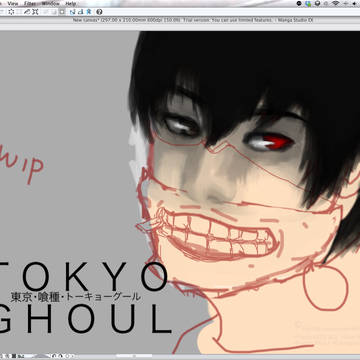Click the shield-shaped menu bar icon

318,3
